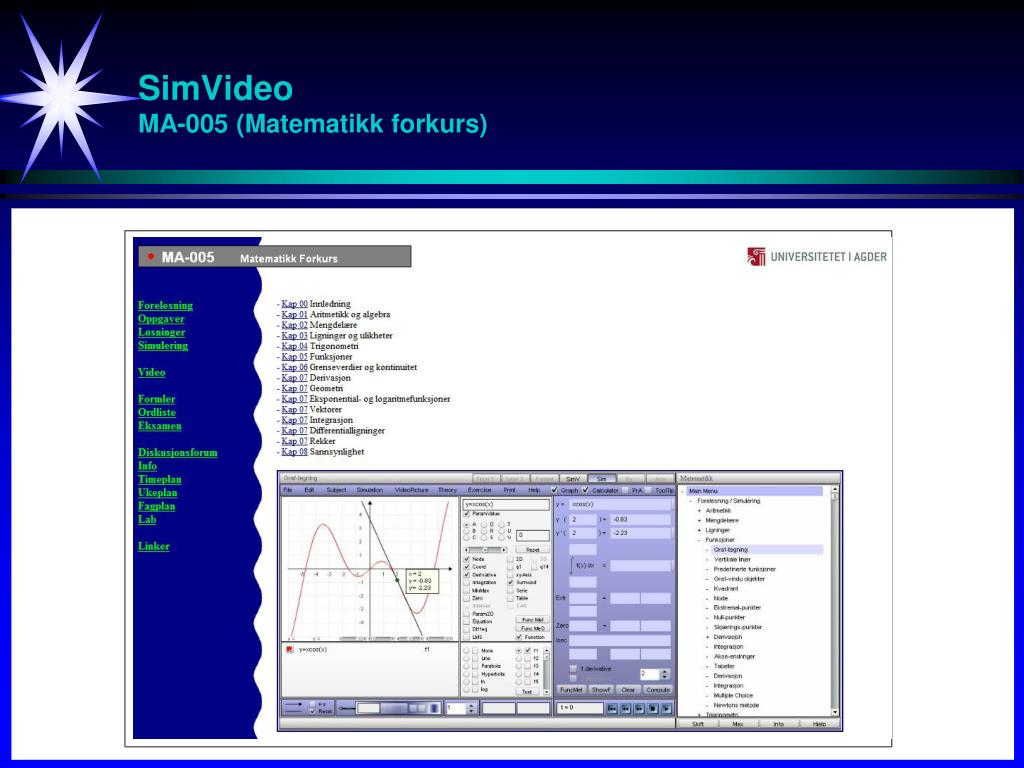This screenshot has height=768, width=1024.
Task: Click the red flag icon beside y=xcos(x)
Action: [289, 650]
